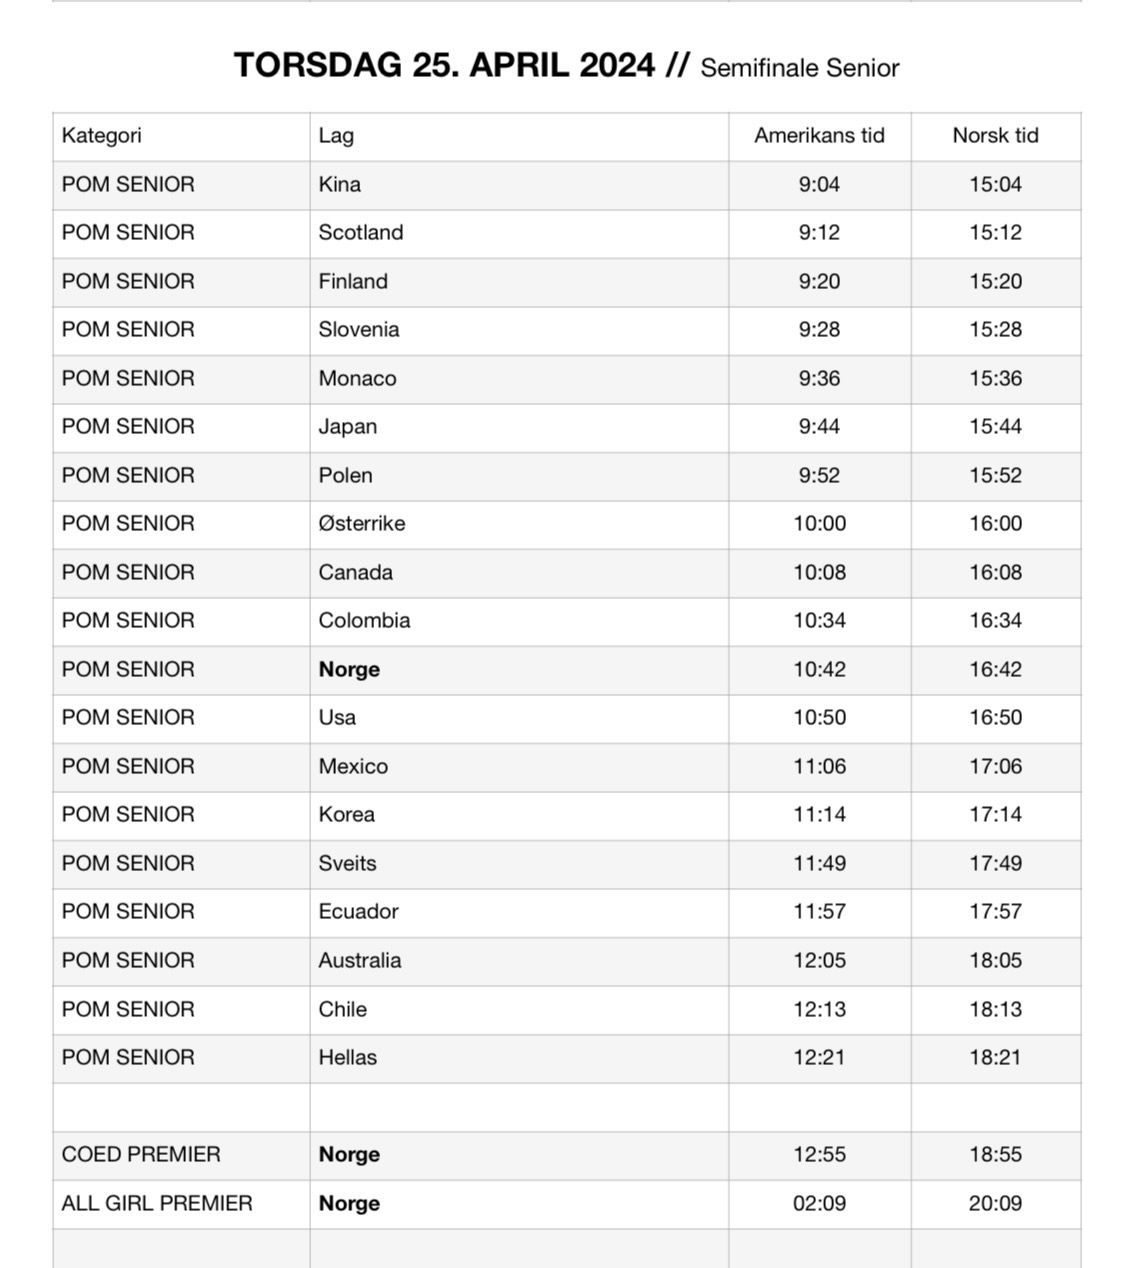Select the Amerikans tid header cell
The width and height of the screenshot is (1131, 1268).
pos(819,136)
